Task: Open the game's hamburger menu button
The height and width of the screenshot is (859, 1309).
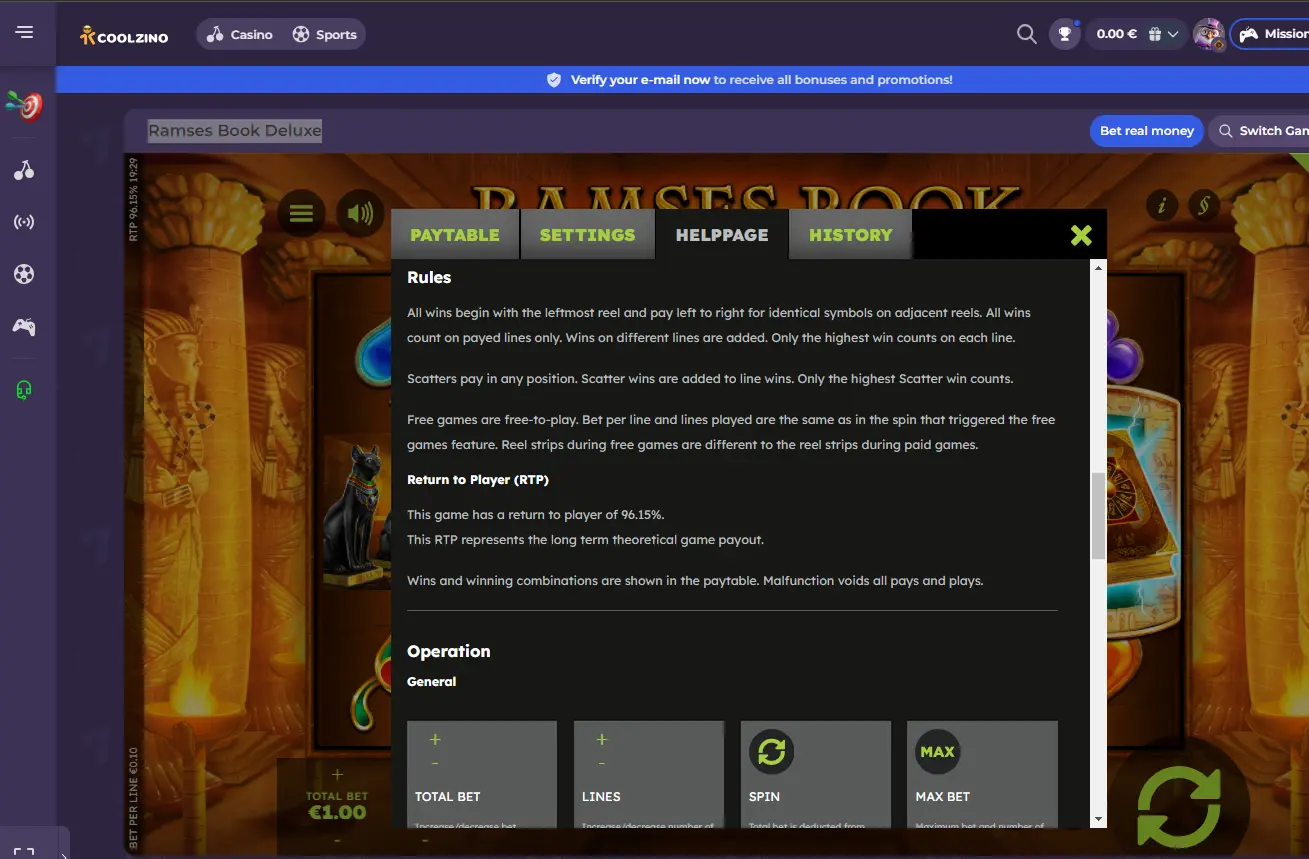Action: click(x=301, y=213)
